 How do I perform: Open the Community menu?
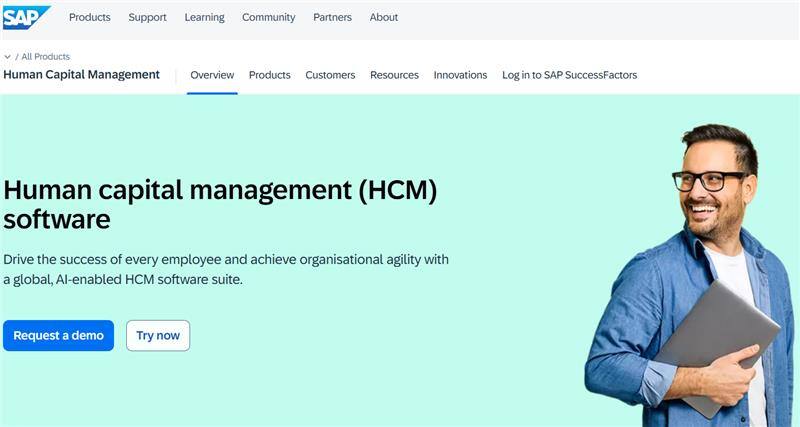(x=269, y=17)
